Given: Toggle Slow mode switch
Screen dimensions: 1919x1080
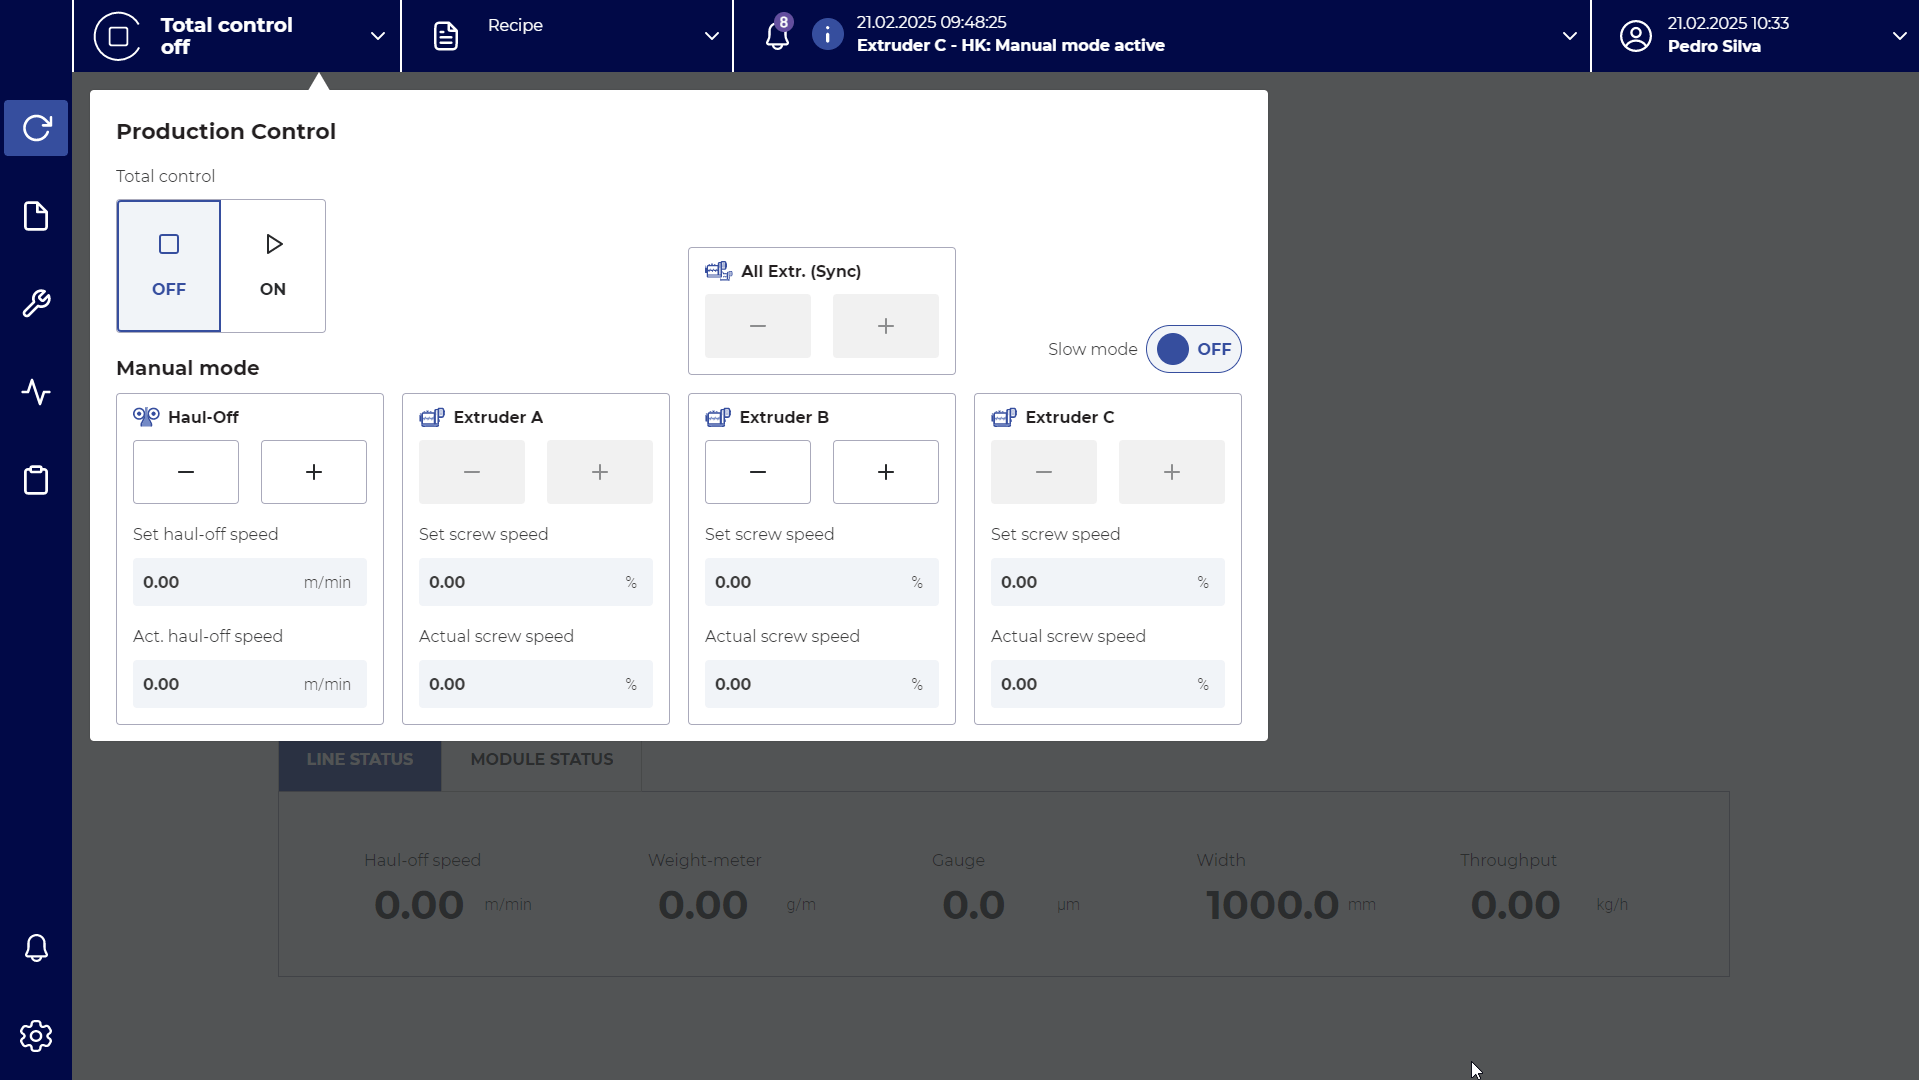Looking at the screenshot, I should click(1193, 349).
